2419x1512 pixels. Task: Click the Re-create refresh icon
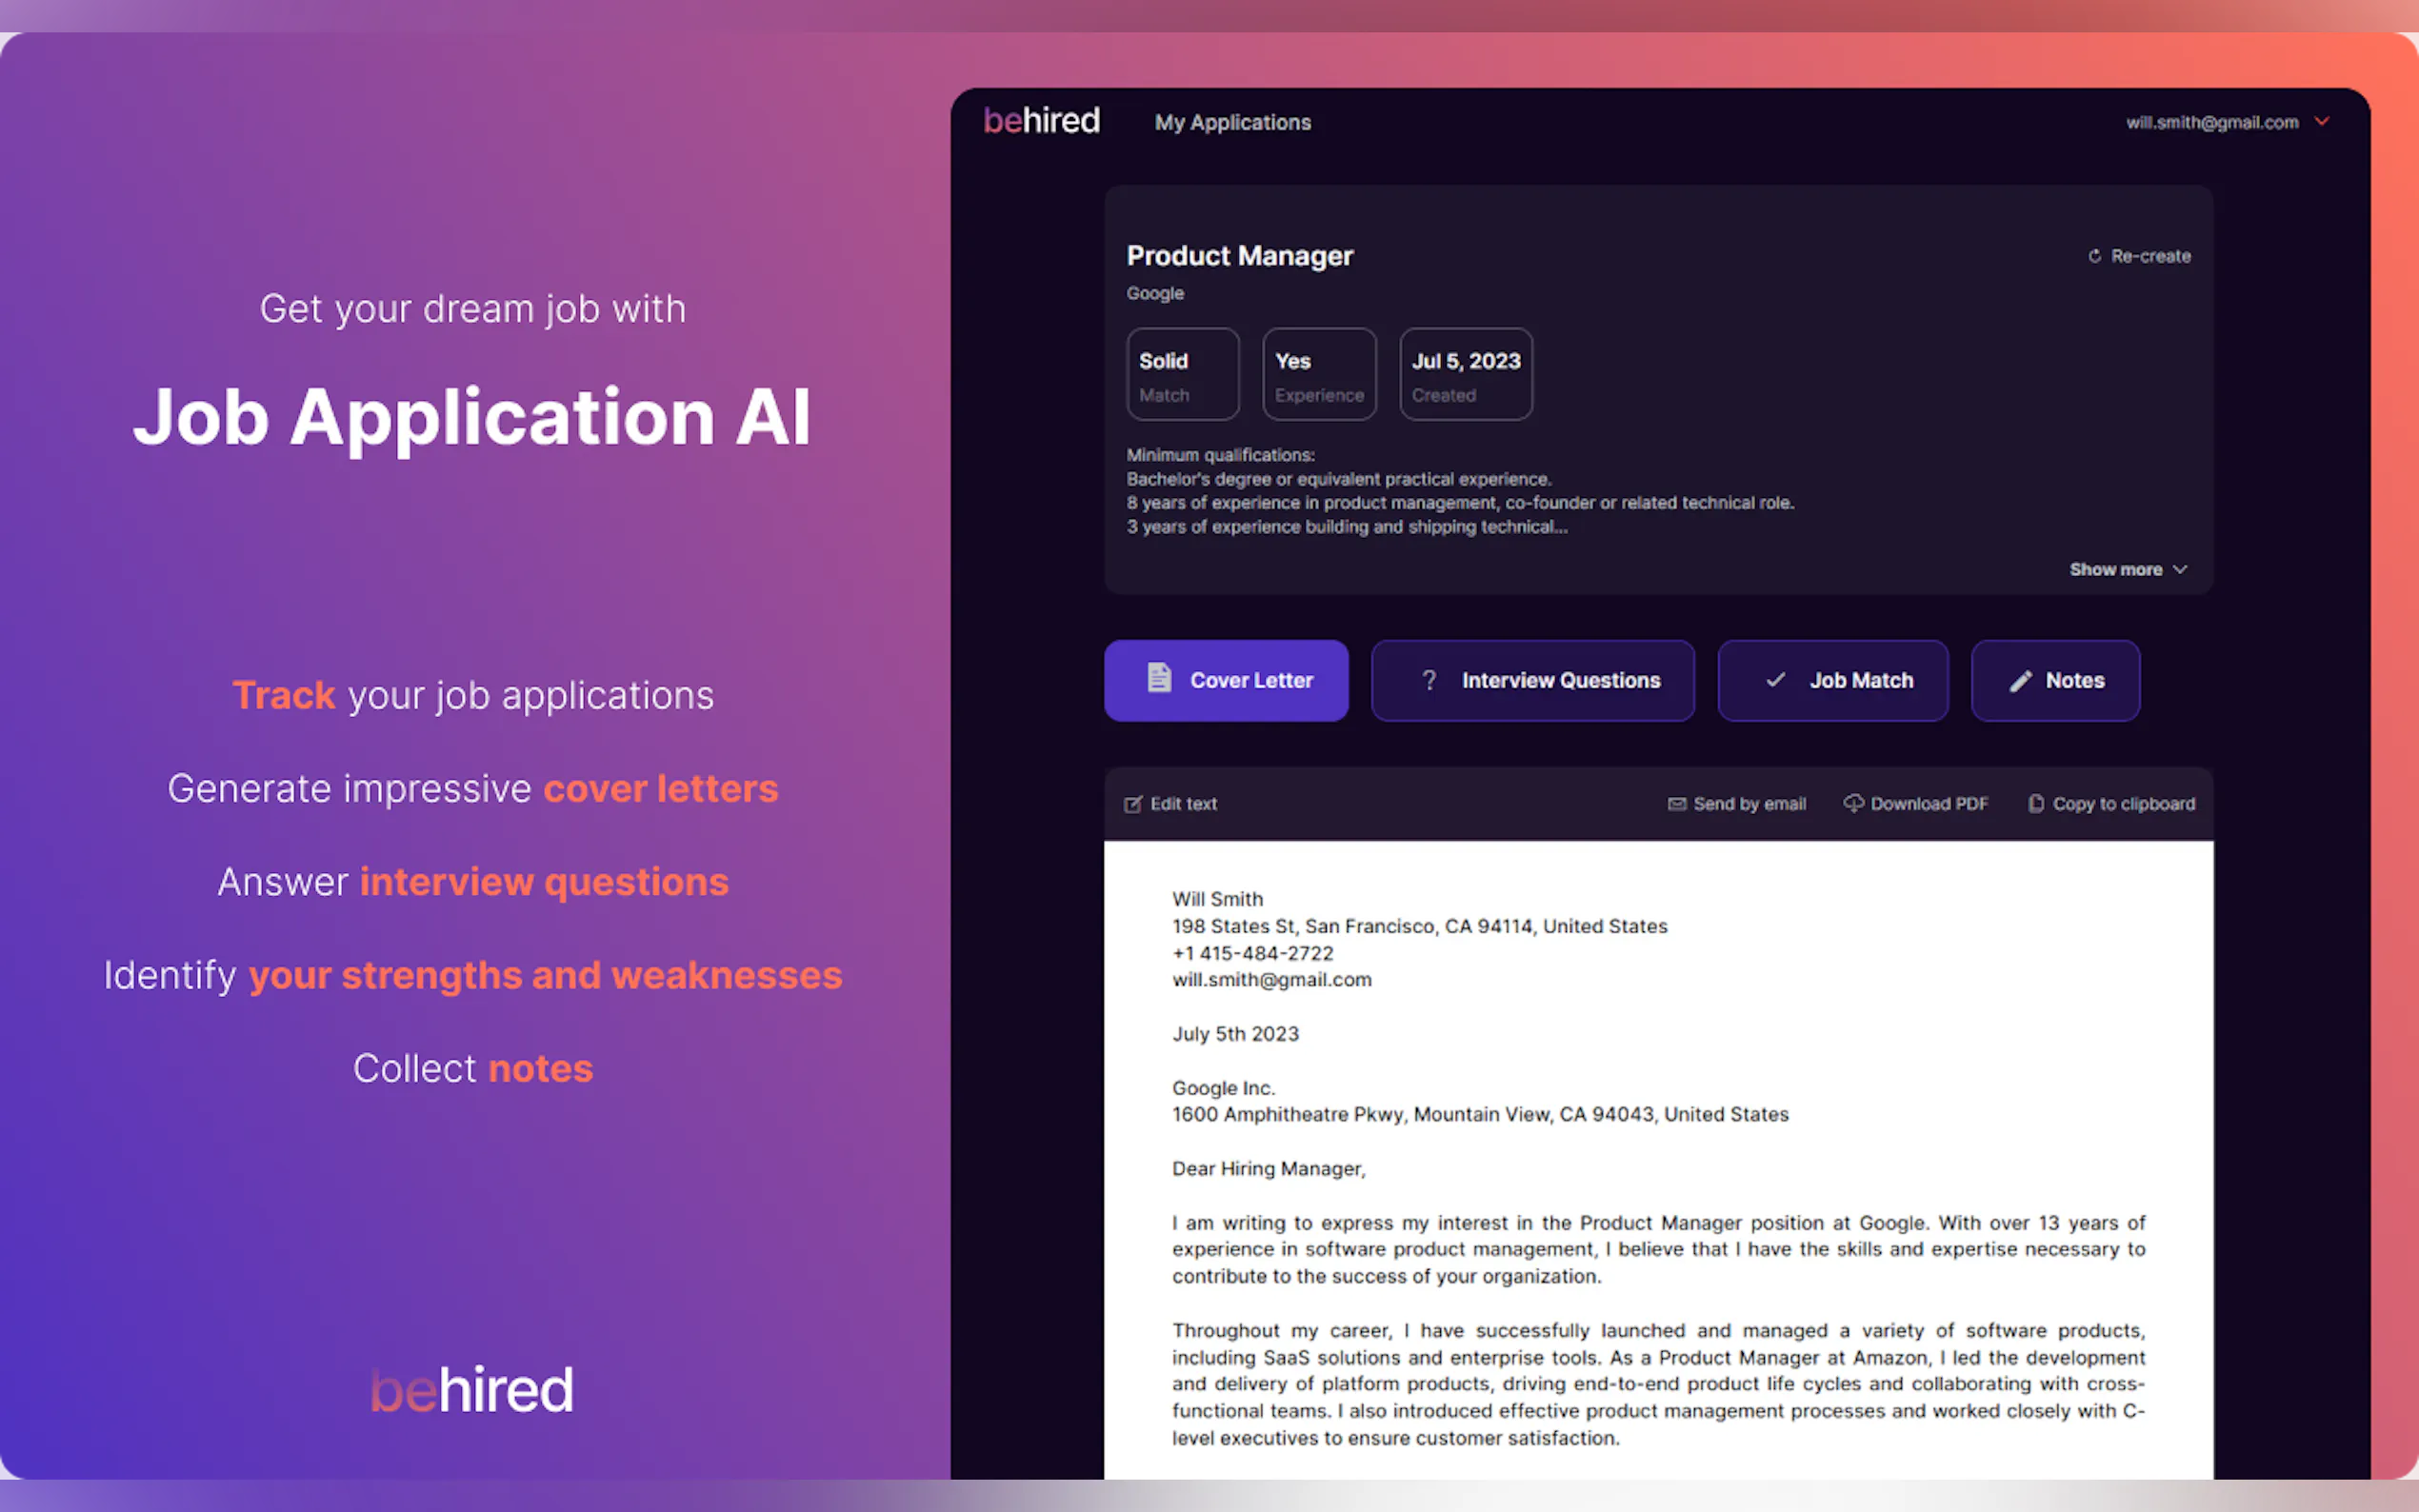click(2094, 256)
